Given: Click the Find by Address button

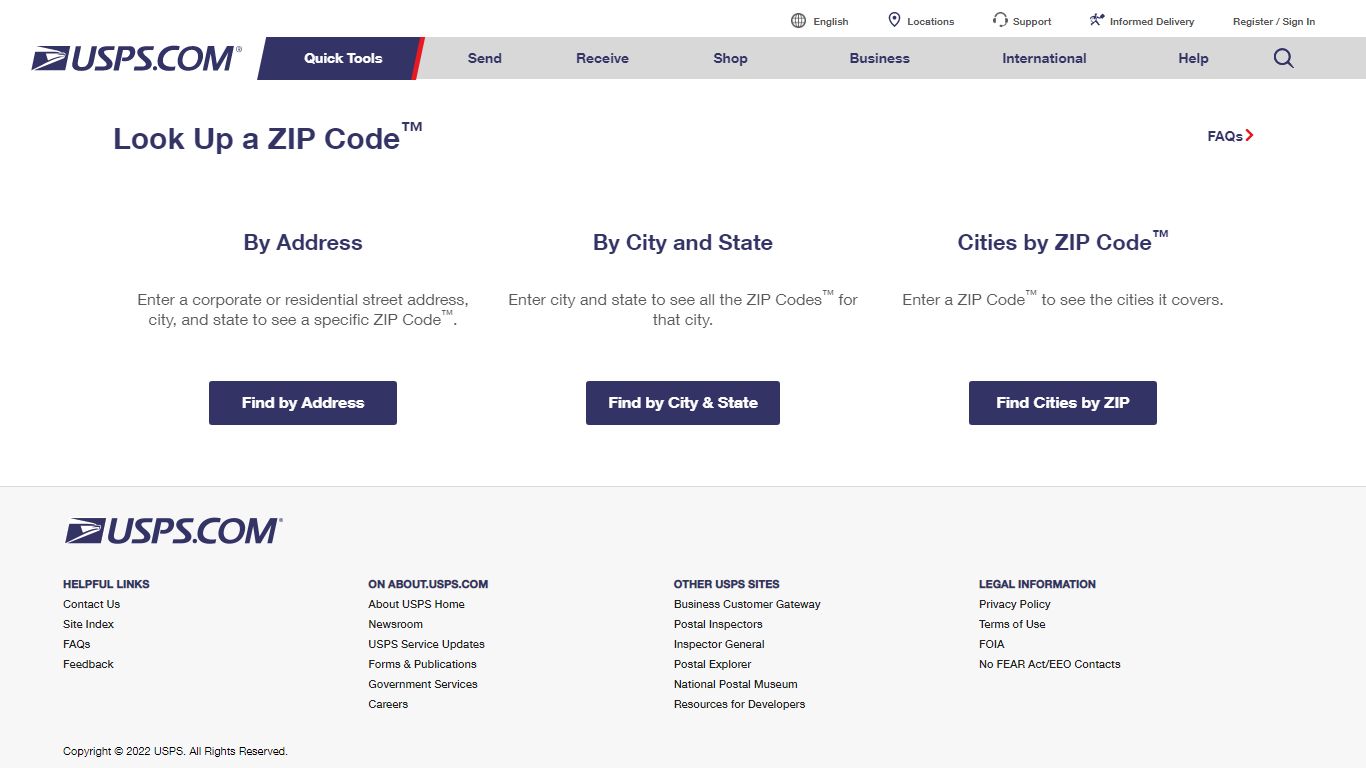Looking at the screenshot, I should click(x=302, y=402).
